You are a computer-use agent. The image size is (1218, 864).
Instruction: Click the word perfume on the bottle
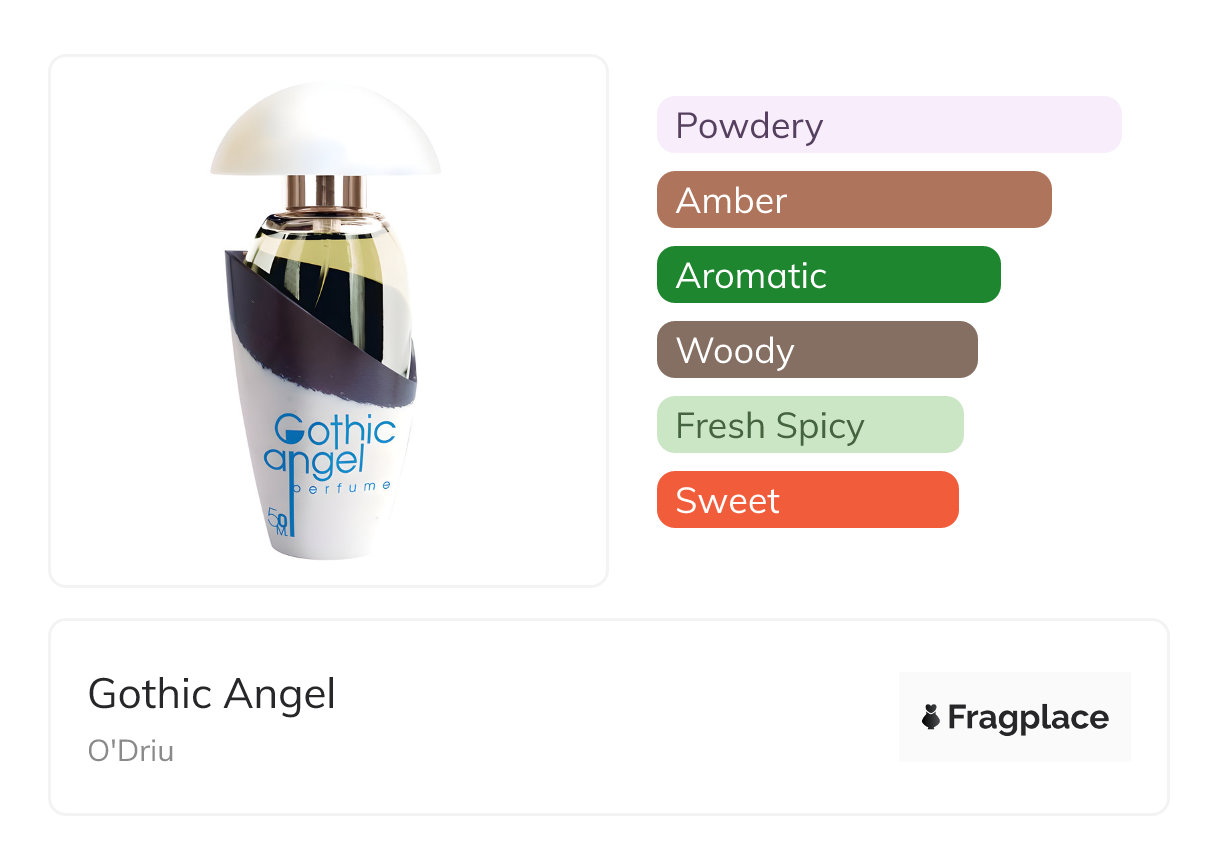click(342, 486)
